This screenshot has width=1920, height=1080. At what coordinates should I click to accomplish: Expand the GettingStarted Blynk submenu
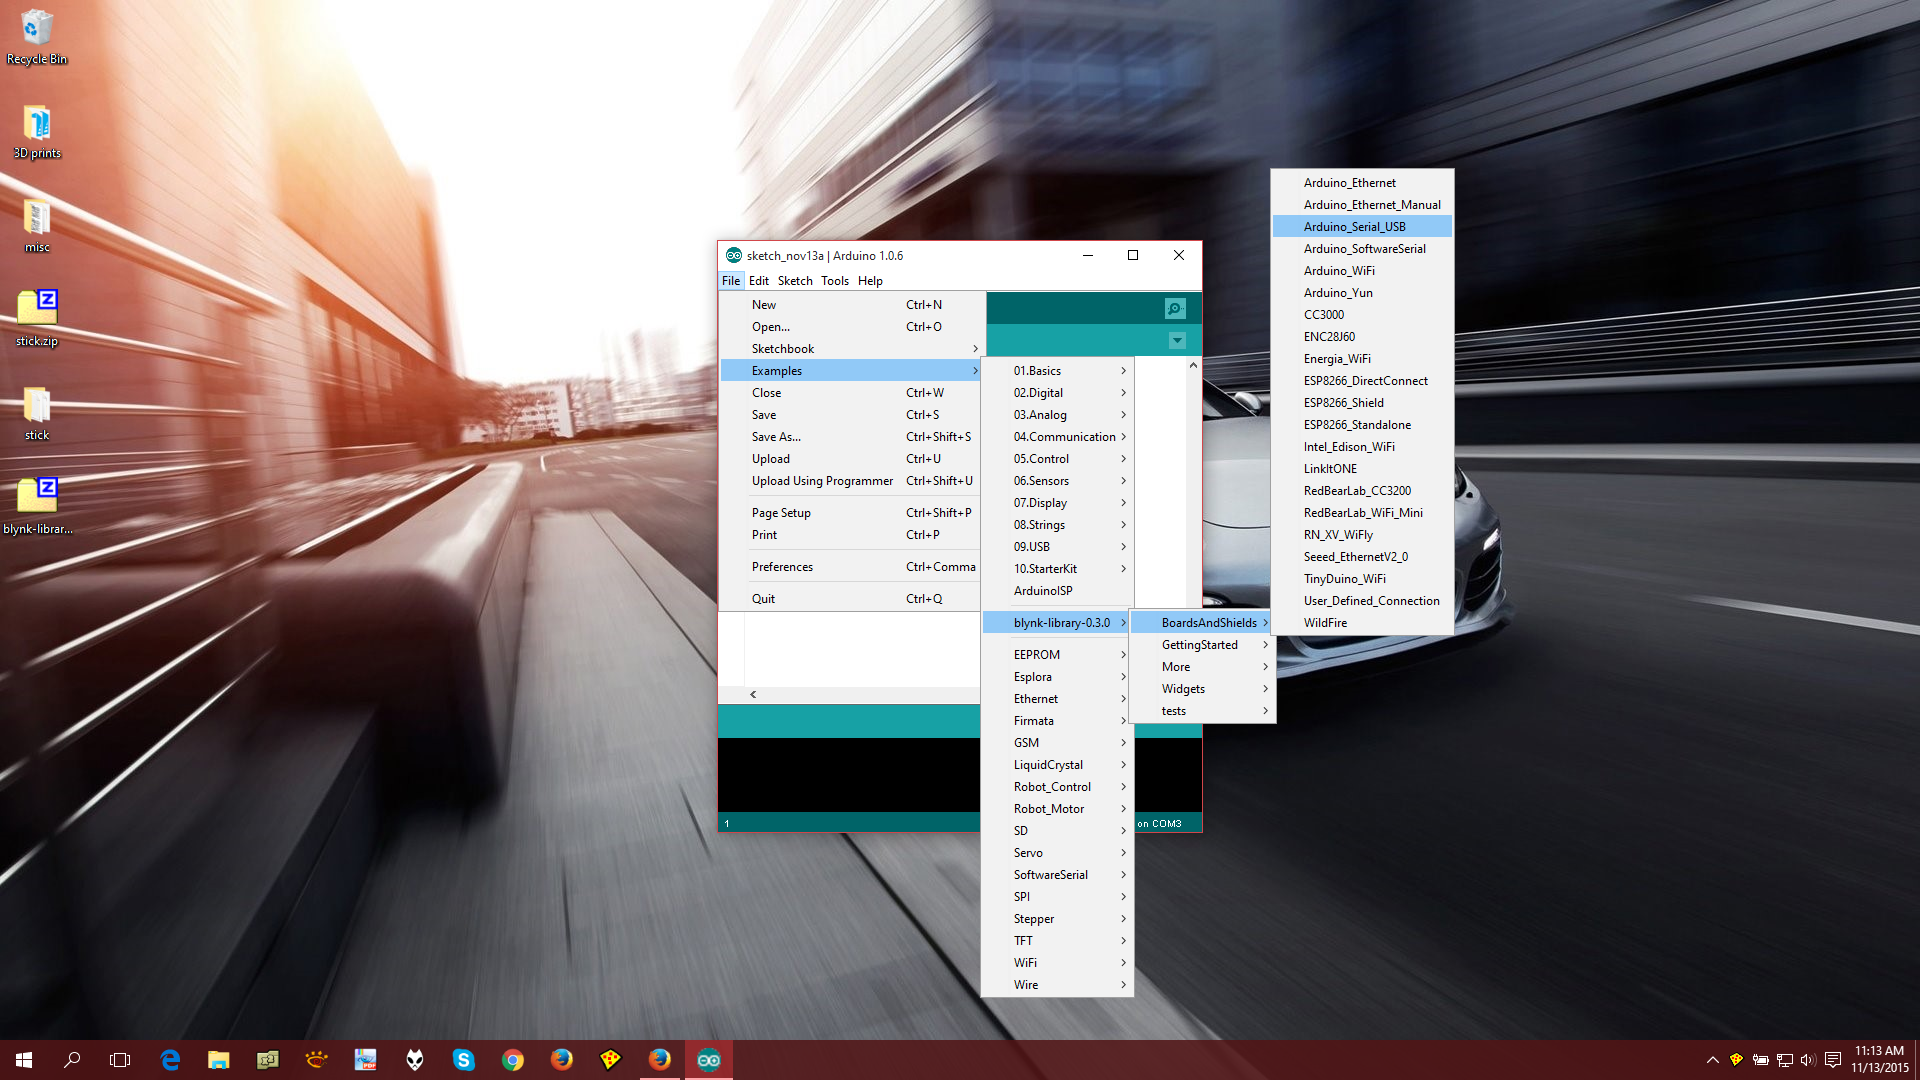[1202, 645]
